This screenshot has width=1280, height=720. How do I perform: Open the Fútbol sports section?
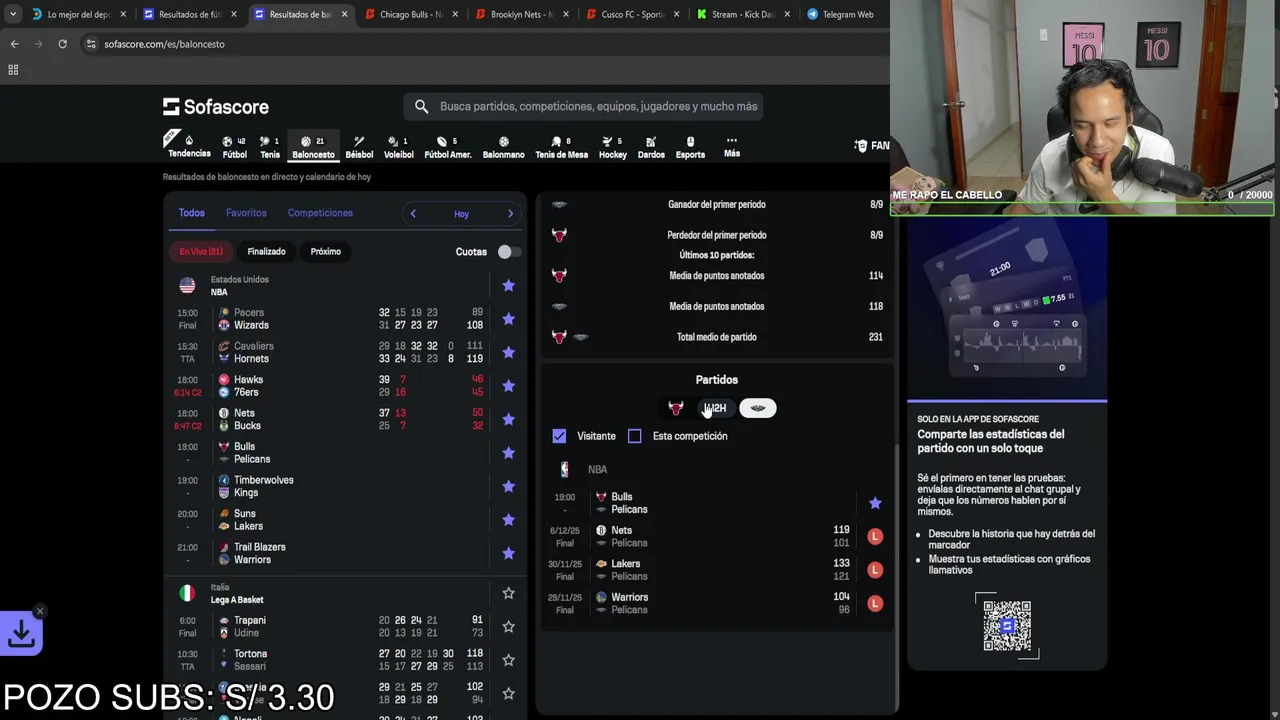(x=234, y=147)
